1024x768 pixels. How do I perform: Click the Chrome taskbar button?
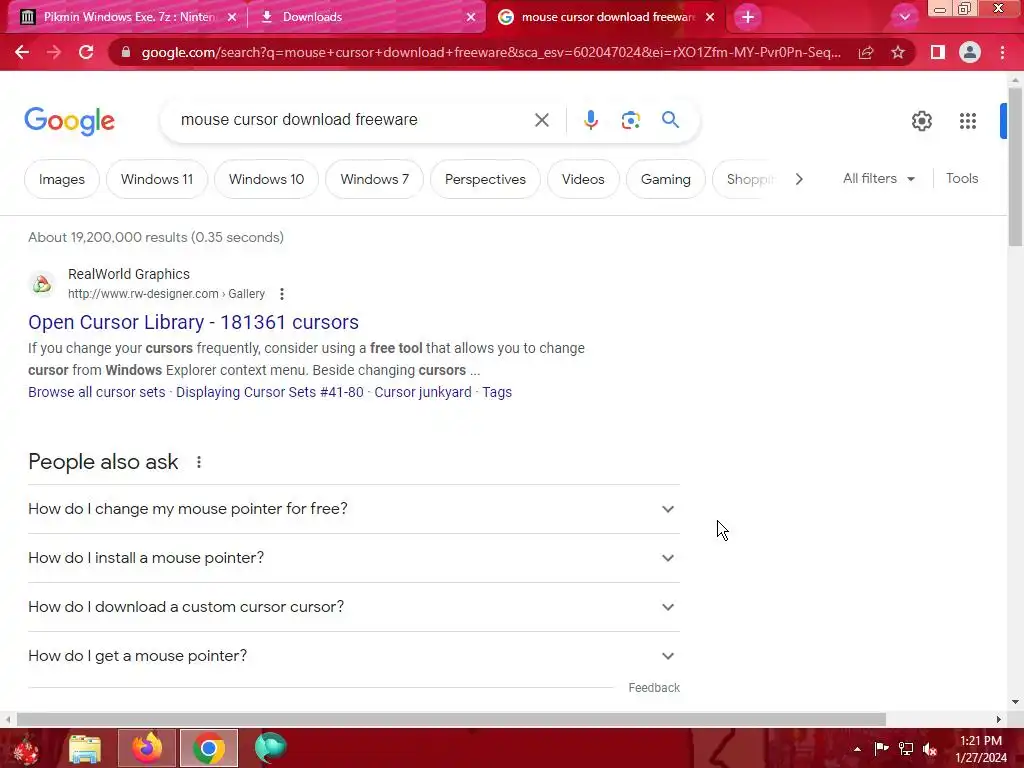[x=209, y=748]
